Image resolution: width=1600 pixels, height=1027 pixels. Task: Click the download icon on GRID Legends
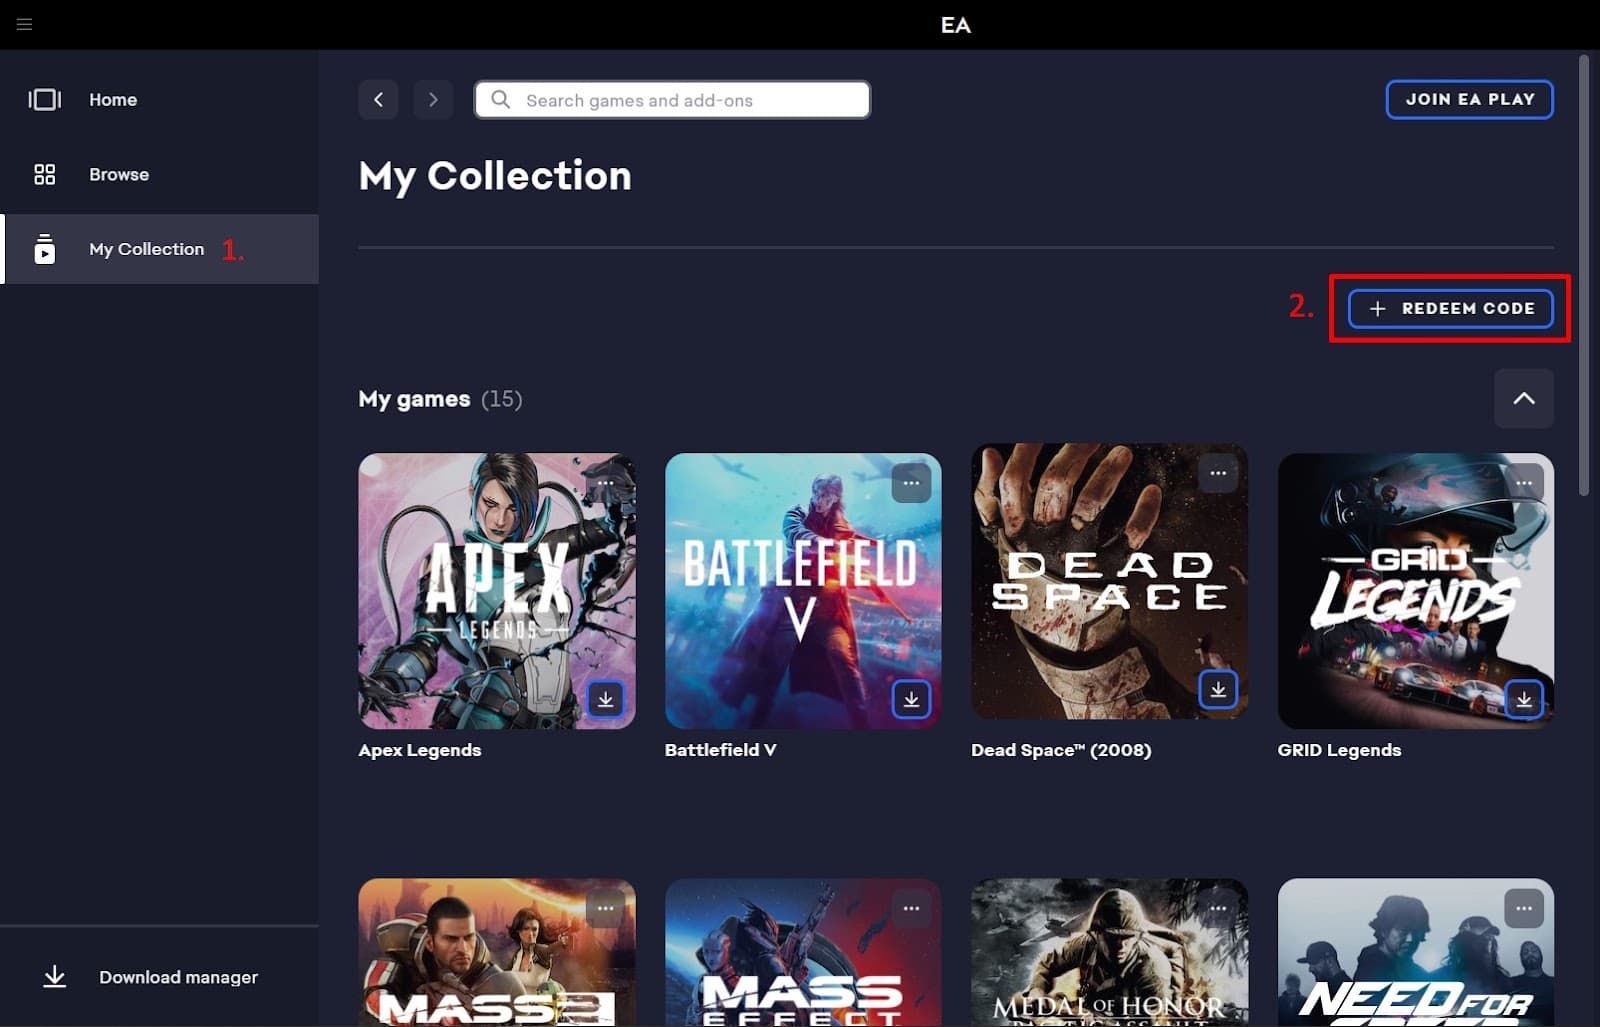click(x=1524, y=699)
